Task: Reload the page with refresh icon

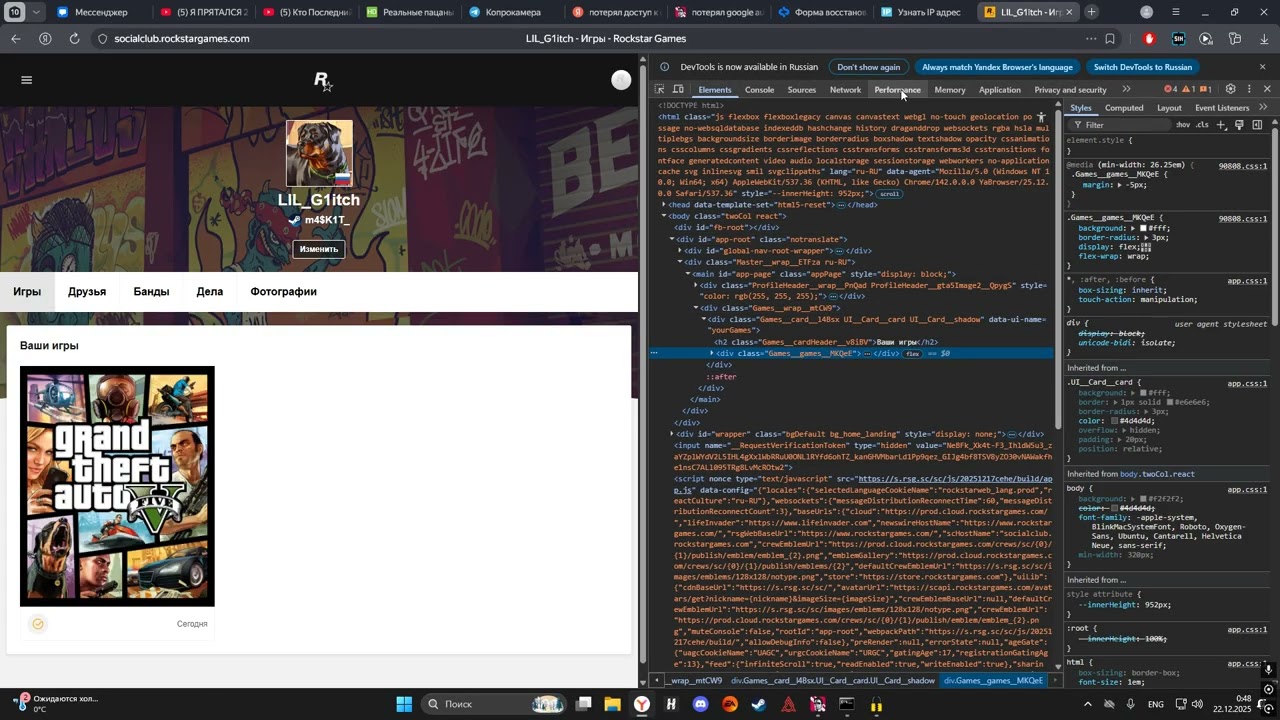Action: (74, 39)
